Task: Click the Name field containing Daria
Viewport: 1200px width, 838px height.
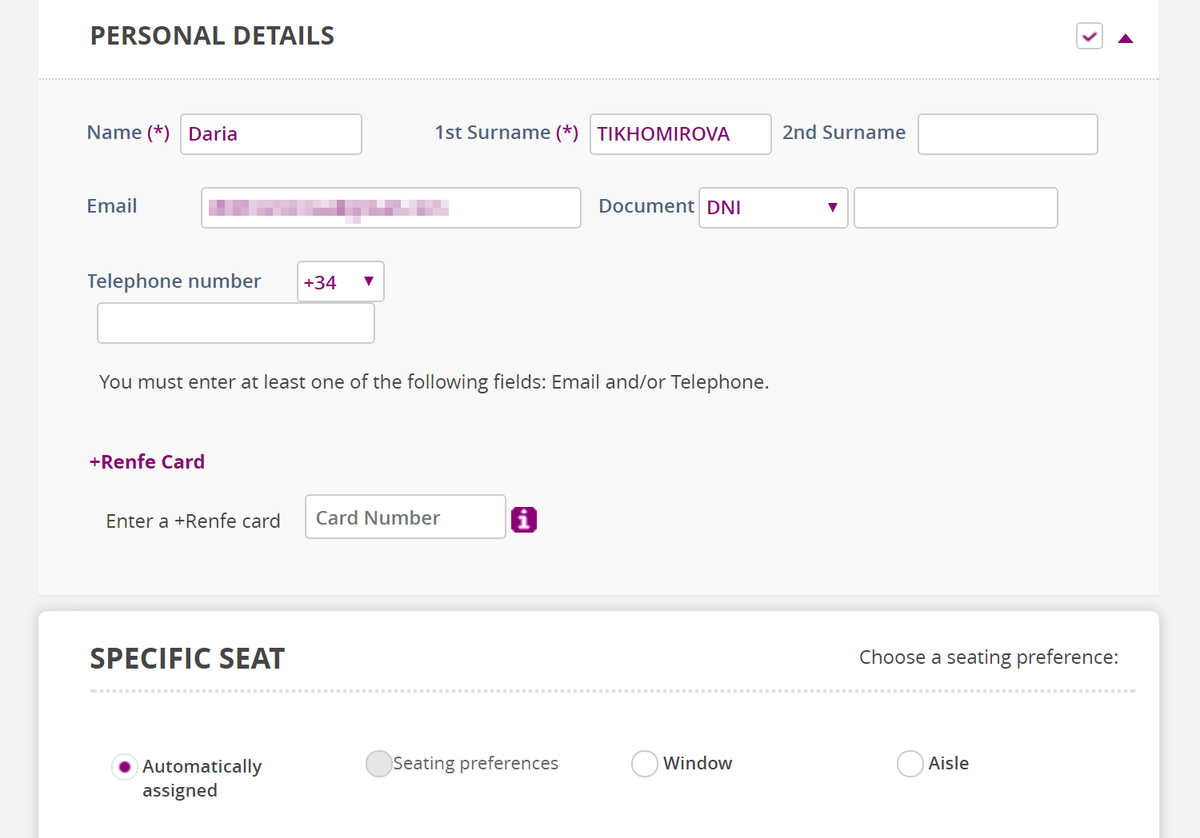Action: [271, 134]
